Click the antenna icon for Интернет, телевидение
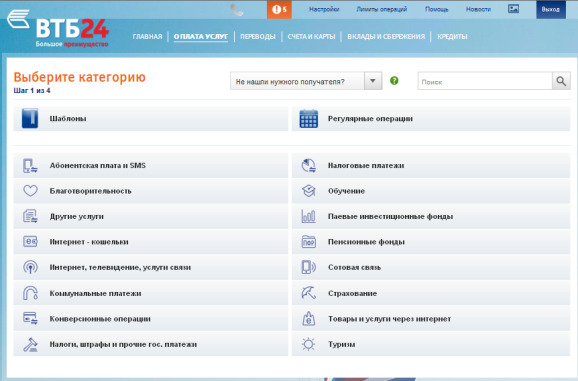This screenshot has height=381, width=578. point(30,267)
